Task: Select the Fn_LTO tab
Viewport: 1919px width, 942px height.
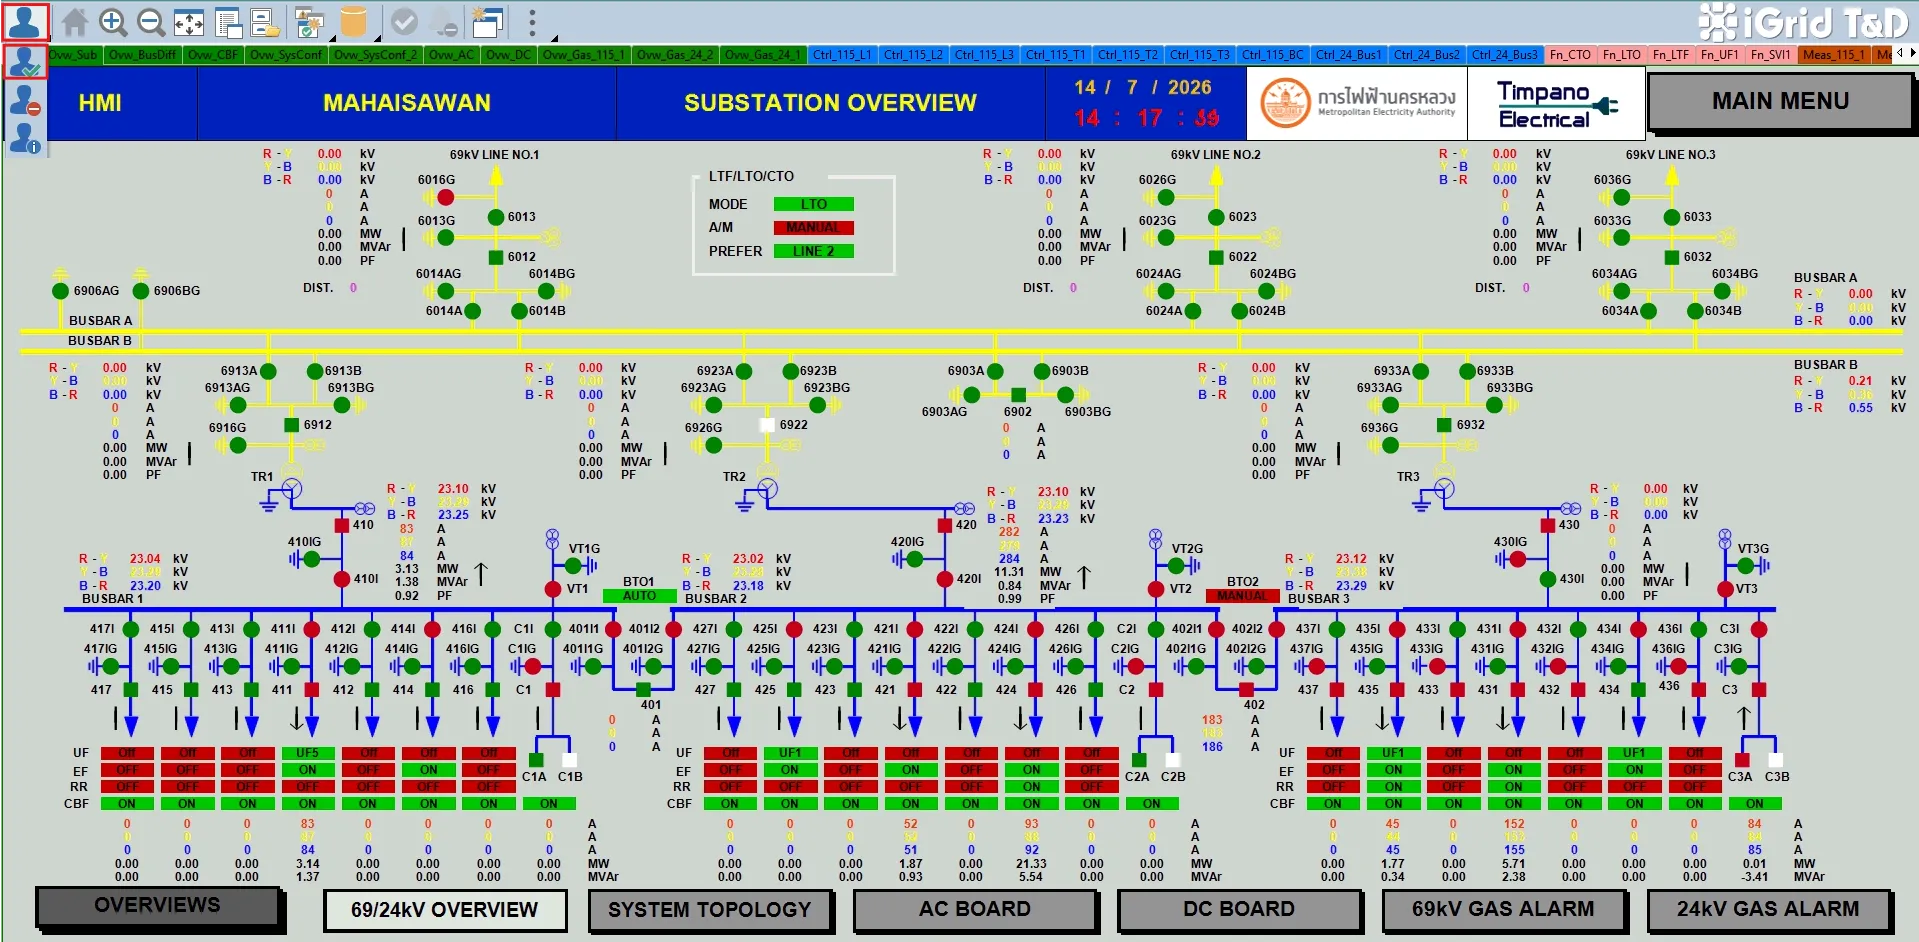Action: point(1621,55)
